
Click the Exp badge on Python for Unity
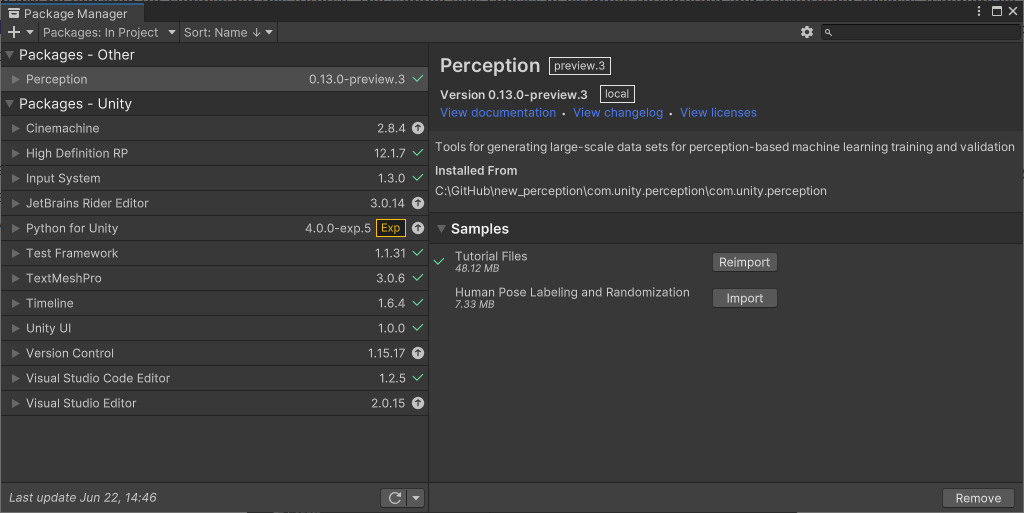(391, 229)
